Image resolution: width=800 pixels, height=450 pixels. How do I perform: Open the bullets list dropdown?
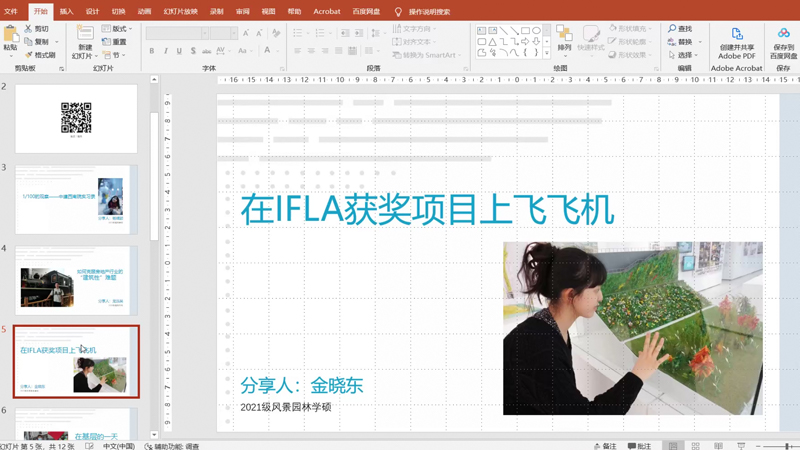point(308,33)
